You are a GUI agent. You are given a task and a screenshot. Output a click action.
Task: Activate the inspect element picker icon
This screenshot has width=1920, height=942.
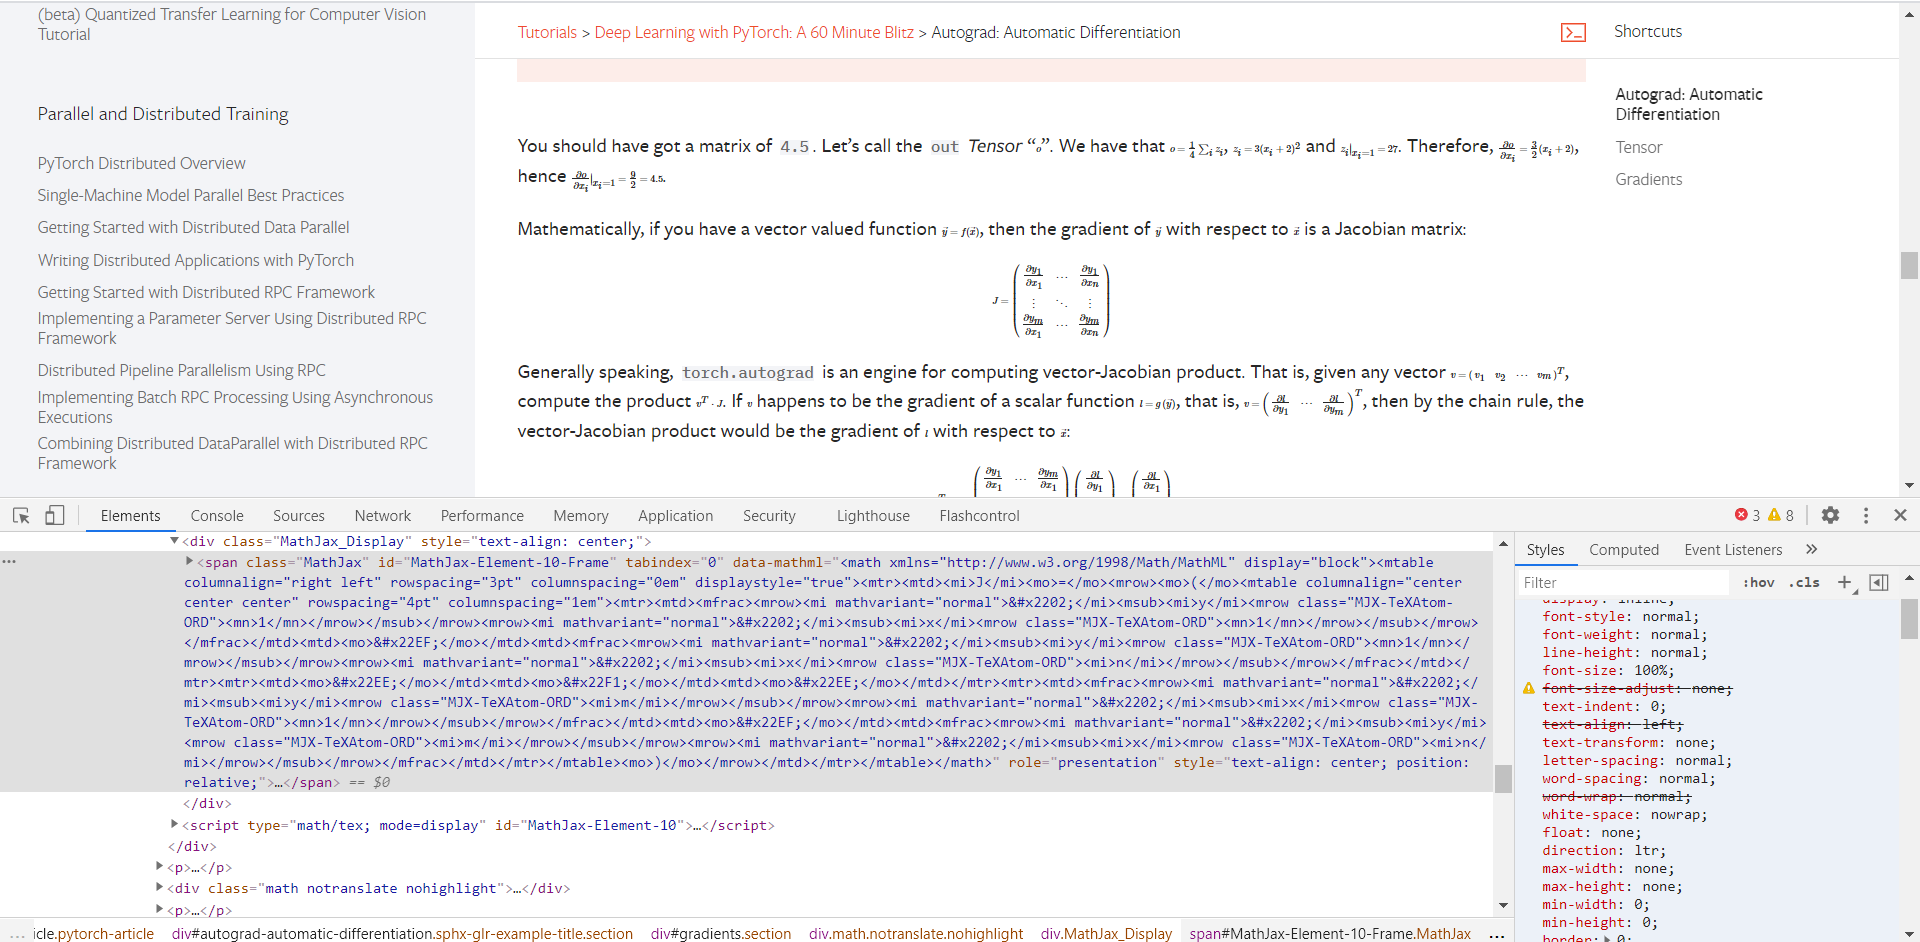21,515
